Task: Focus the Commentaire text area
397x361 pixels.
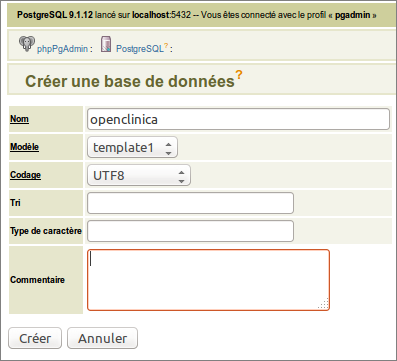Action: click(208, 280)
